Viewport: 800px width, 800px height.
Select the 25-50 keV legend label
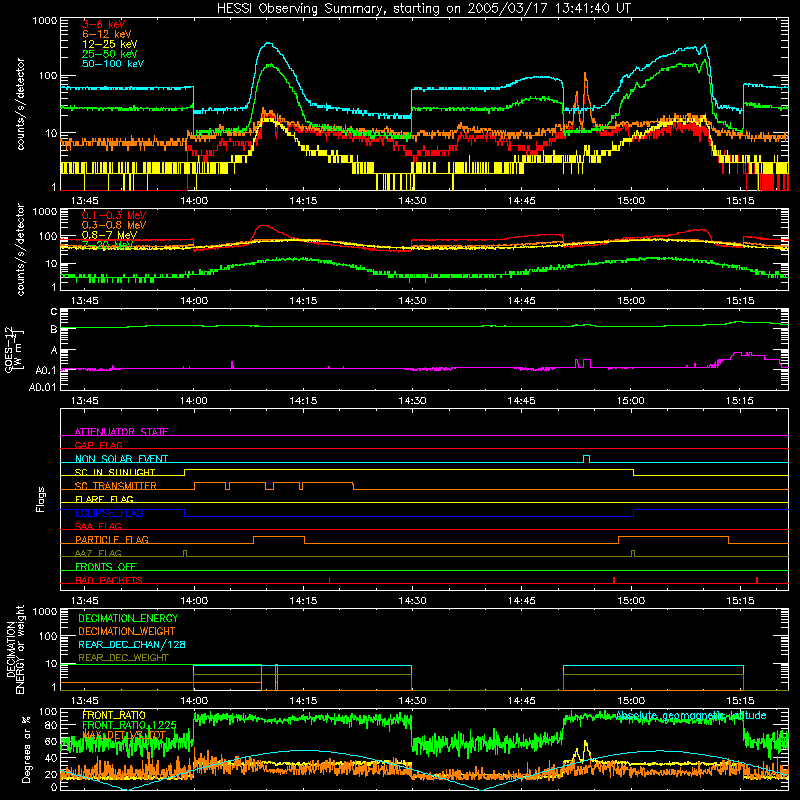[110, 54]
